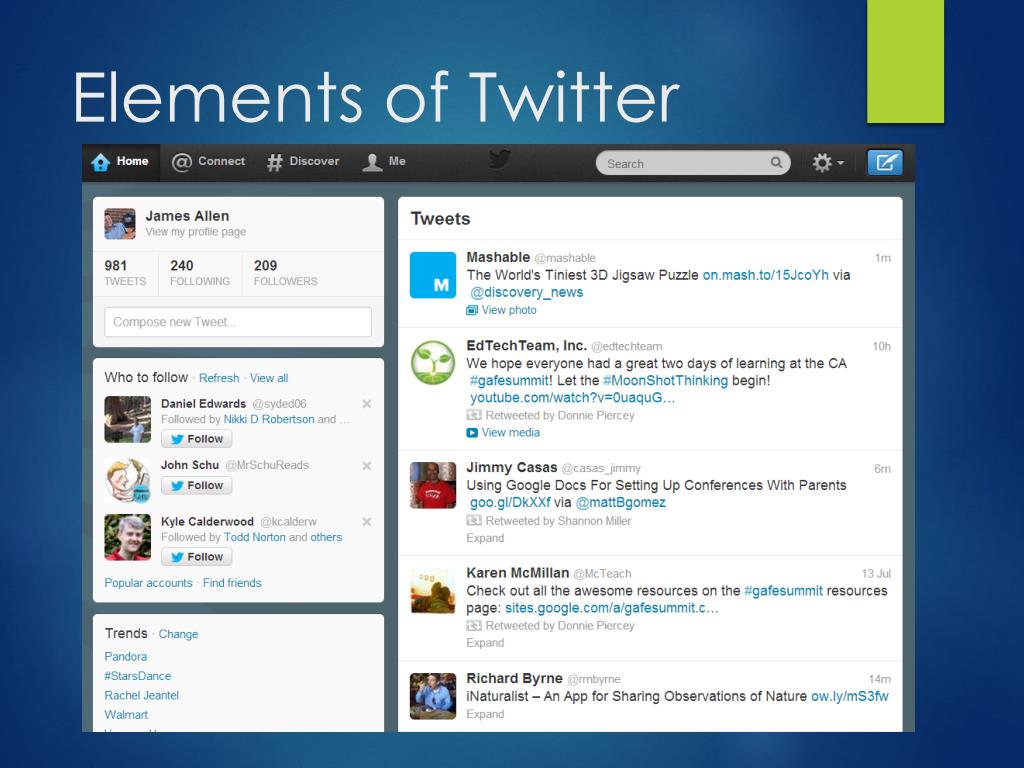This screenshot has height=768, width=1024.
Task: Open the 981 Tweets count
Action: coord(125,273)
